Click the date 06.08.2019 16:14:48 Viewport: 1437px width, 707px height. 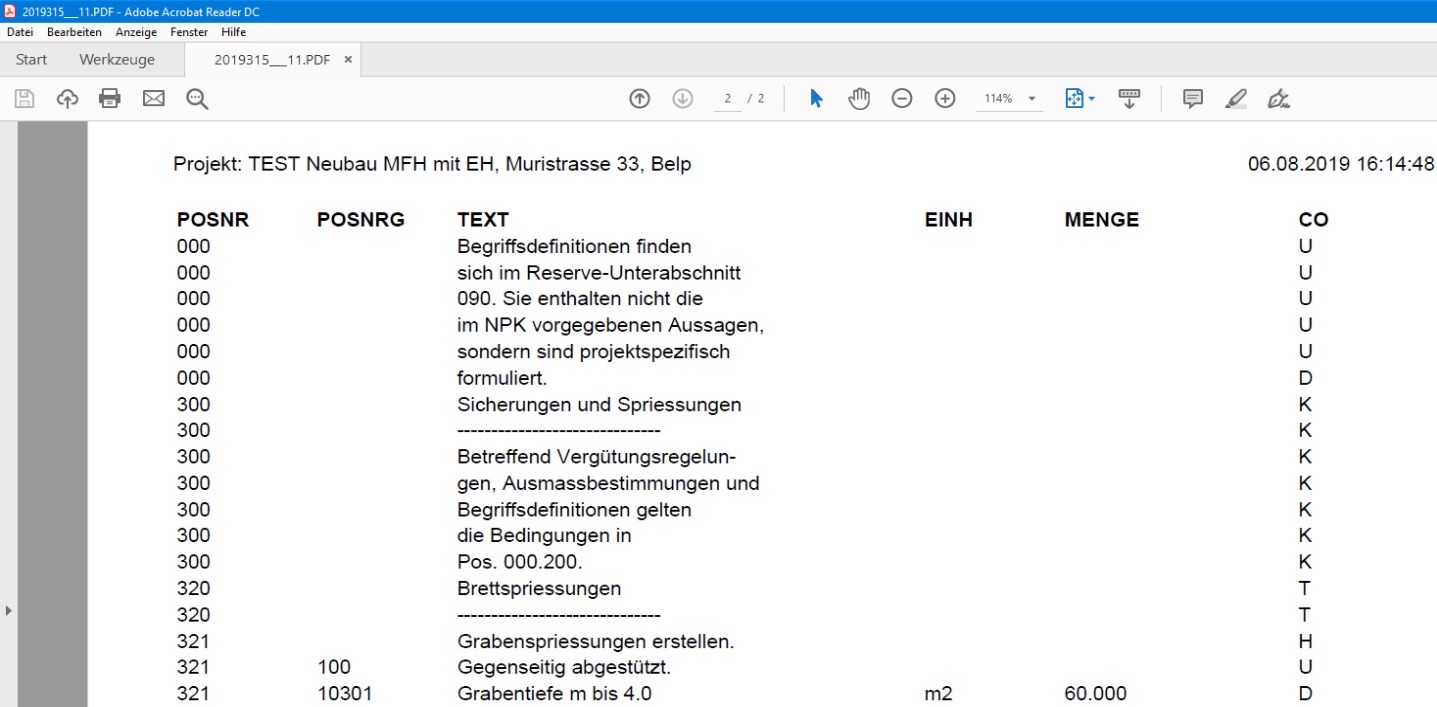1341,164
